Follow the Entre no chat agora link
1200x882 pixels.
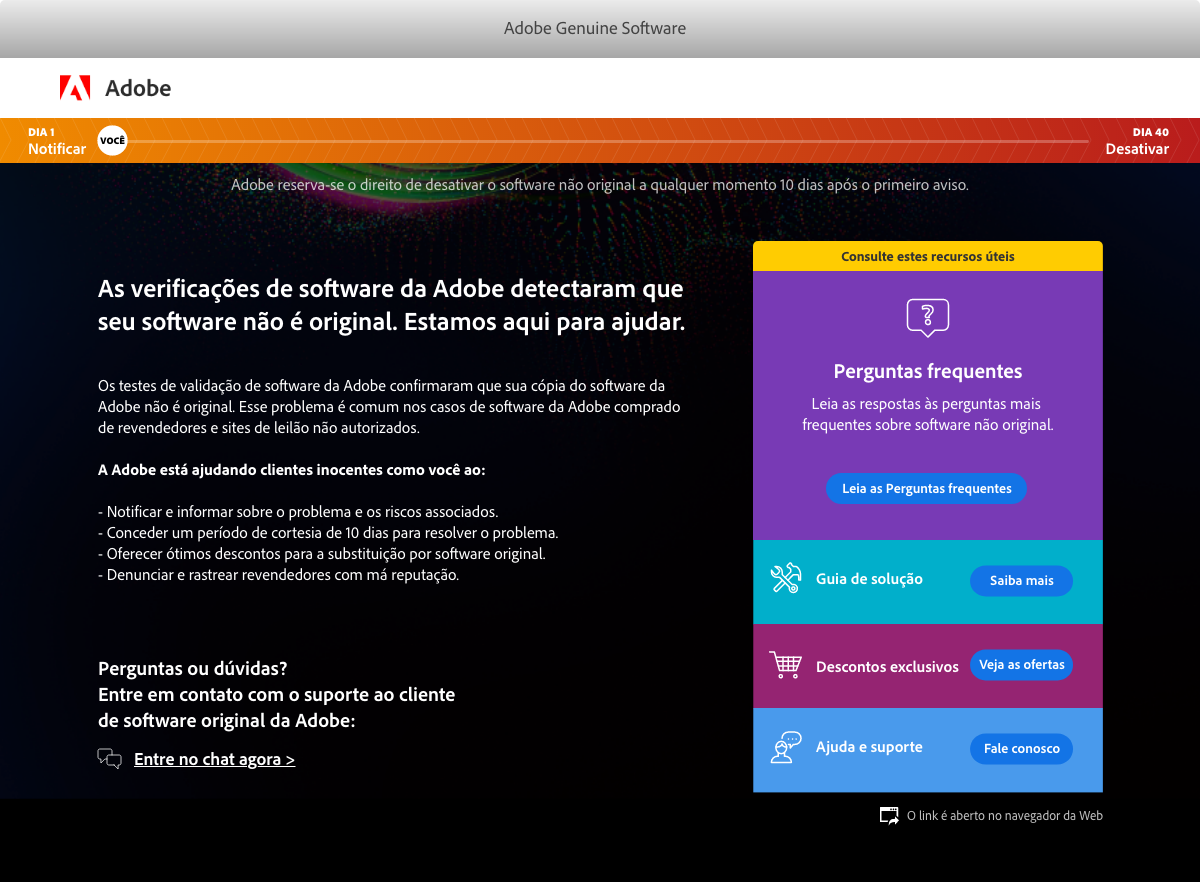214,758
